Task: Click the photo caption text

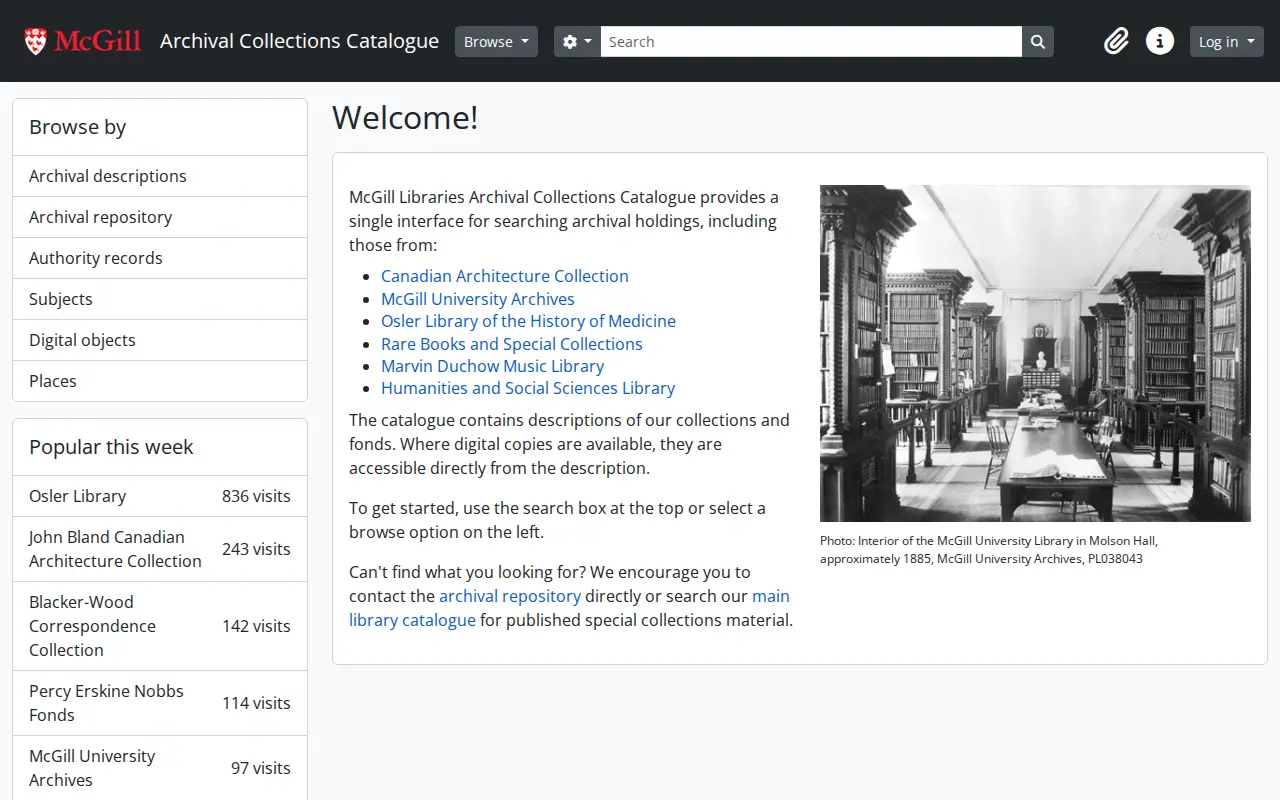Action: pos(988,549)
